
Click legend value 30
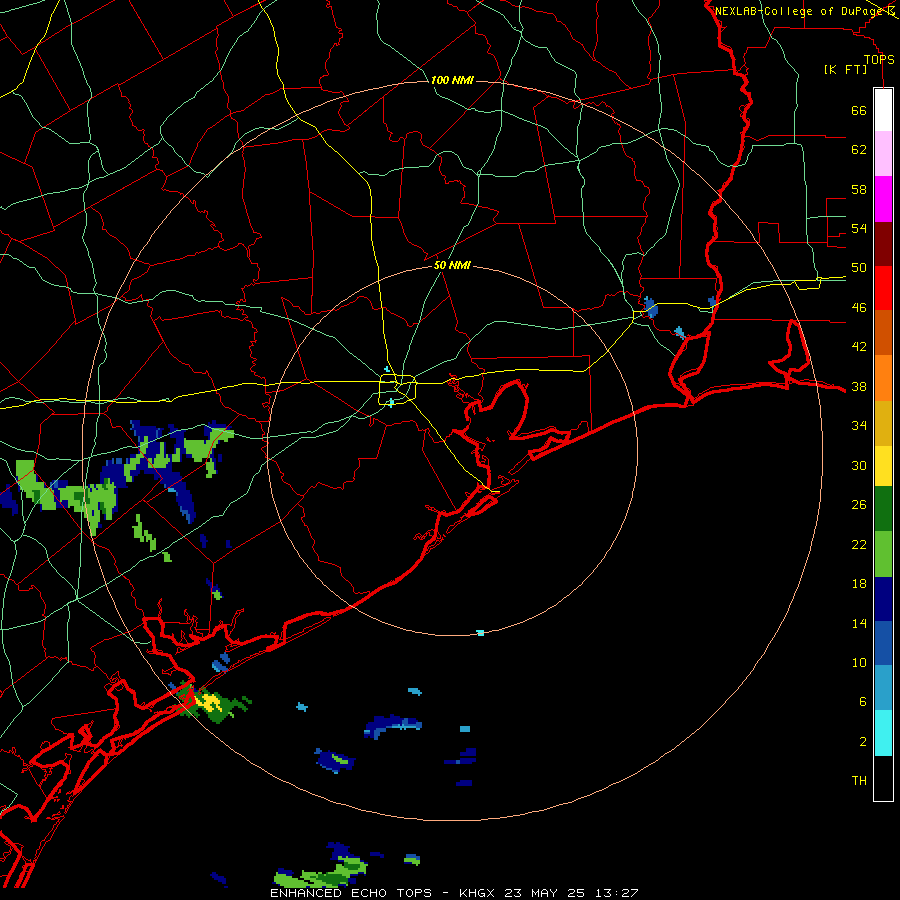[x=859, y=465]
